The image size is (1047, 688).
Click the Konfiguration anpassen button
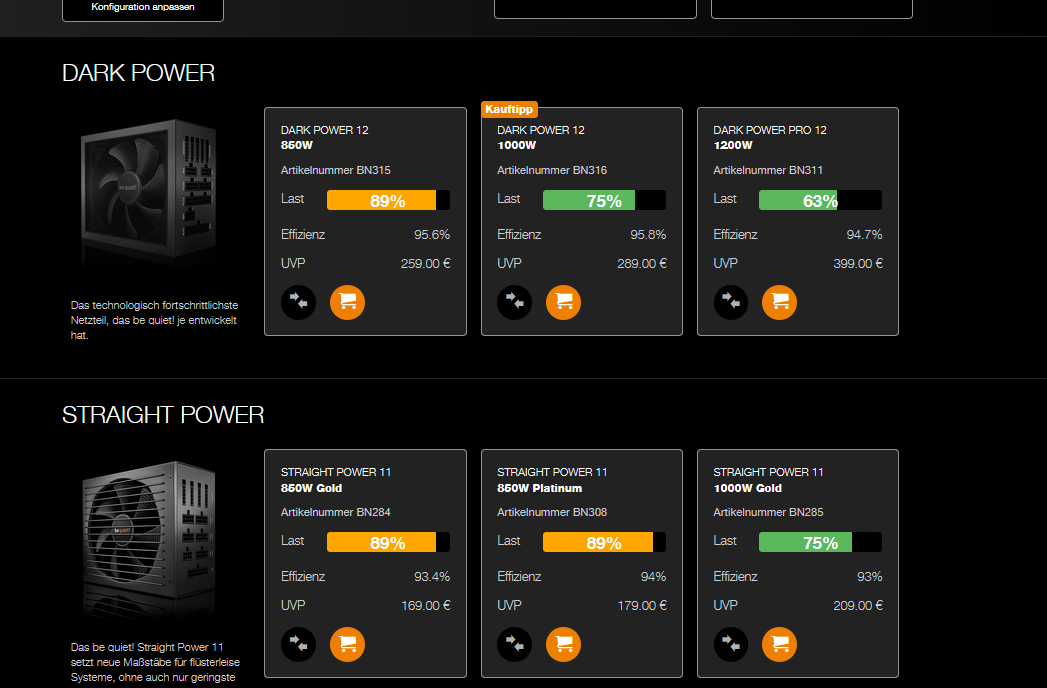pos(143,8)
